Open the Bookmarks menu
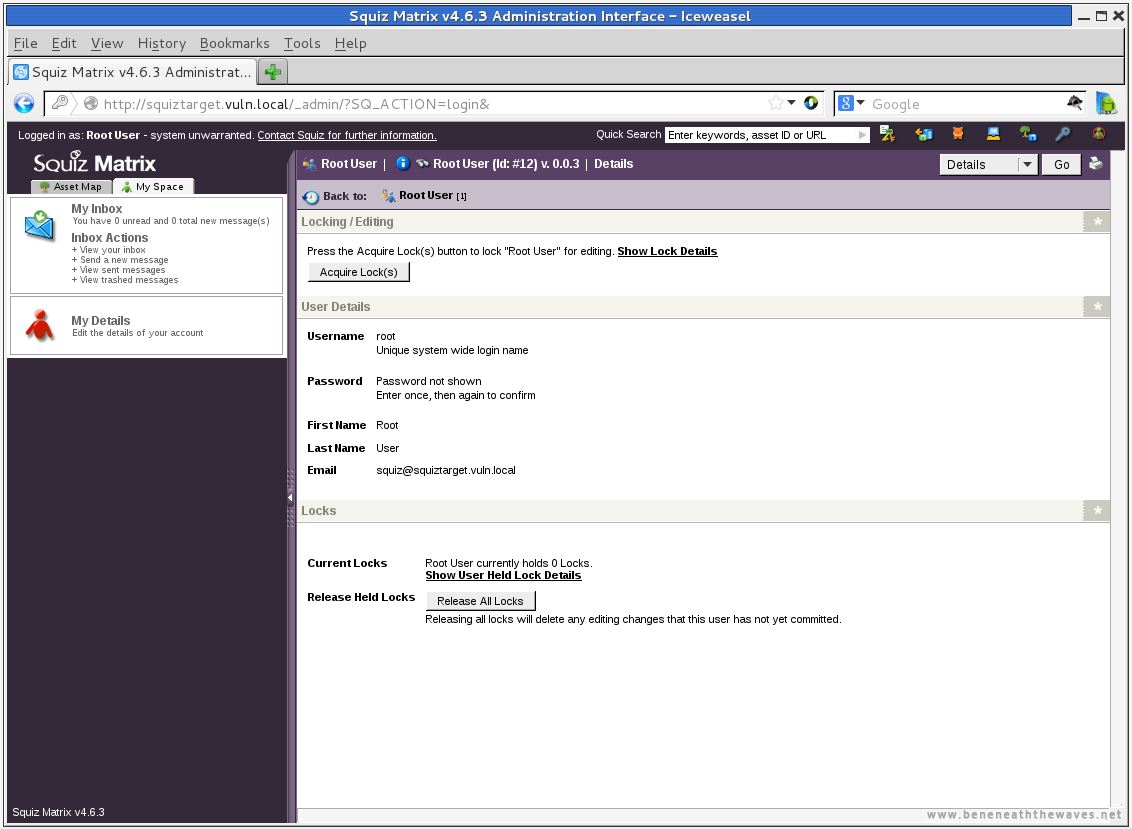This screenshot has width=1132, height=829. tap(235, 43)
